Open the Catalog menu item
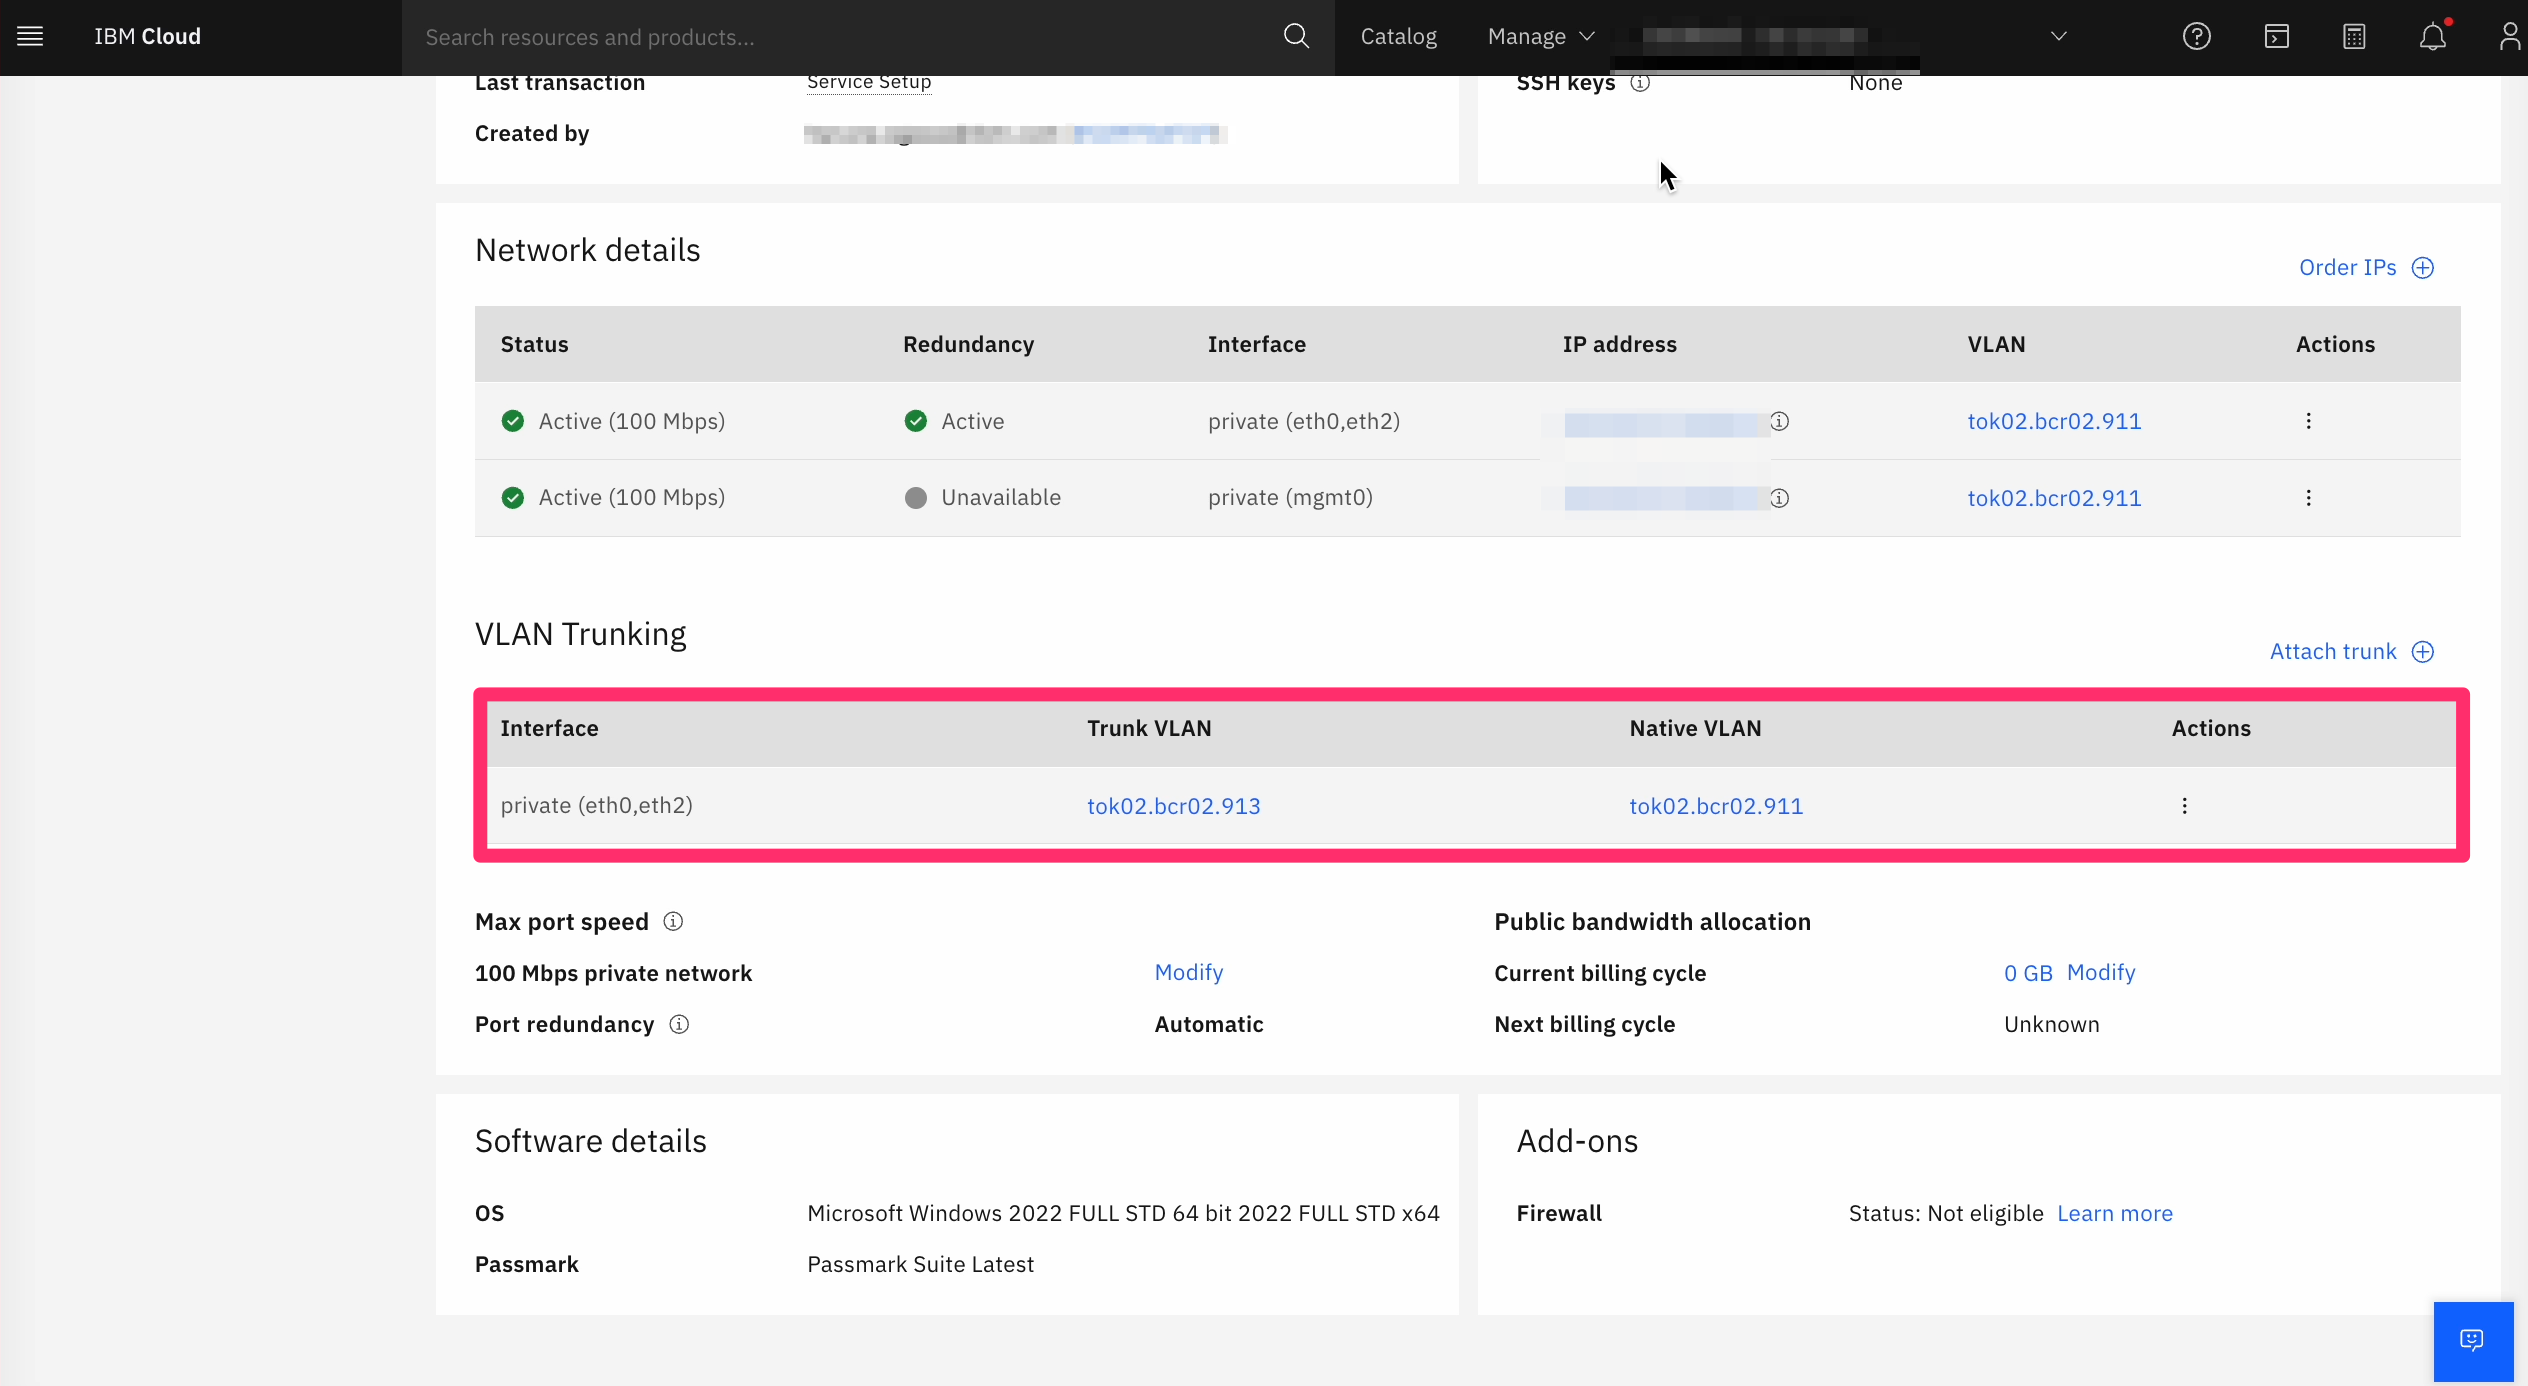Screen dimensions: 2528x1386 (1398, 37)
